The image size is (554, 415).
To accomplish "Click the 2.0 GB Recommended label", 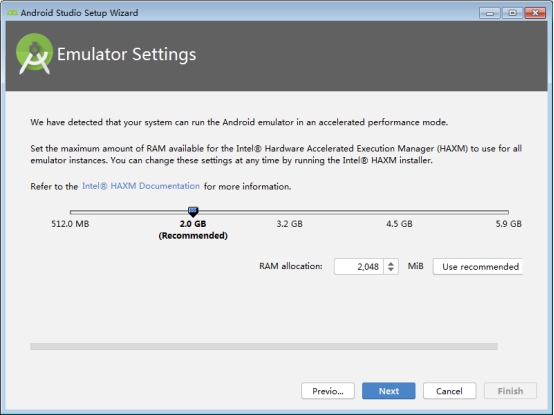I will [x=193, y=230].
